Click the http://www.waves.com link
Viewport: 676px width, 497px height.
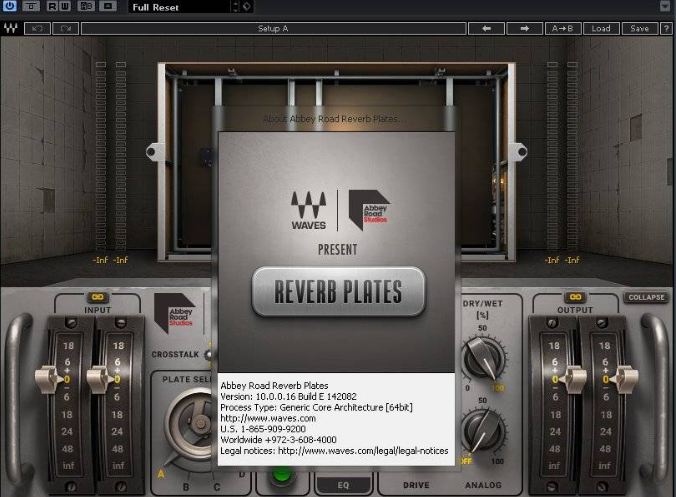pos(268,418)
